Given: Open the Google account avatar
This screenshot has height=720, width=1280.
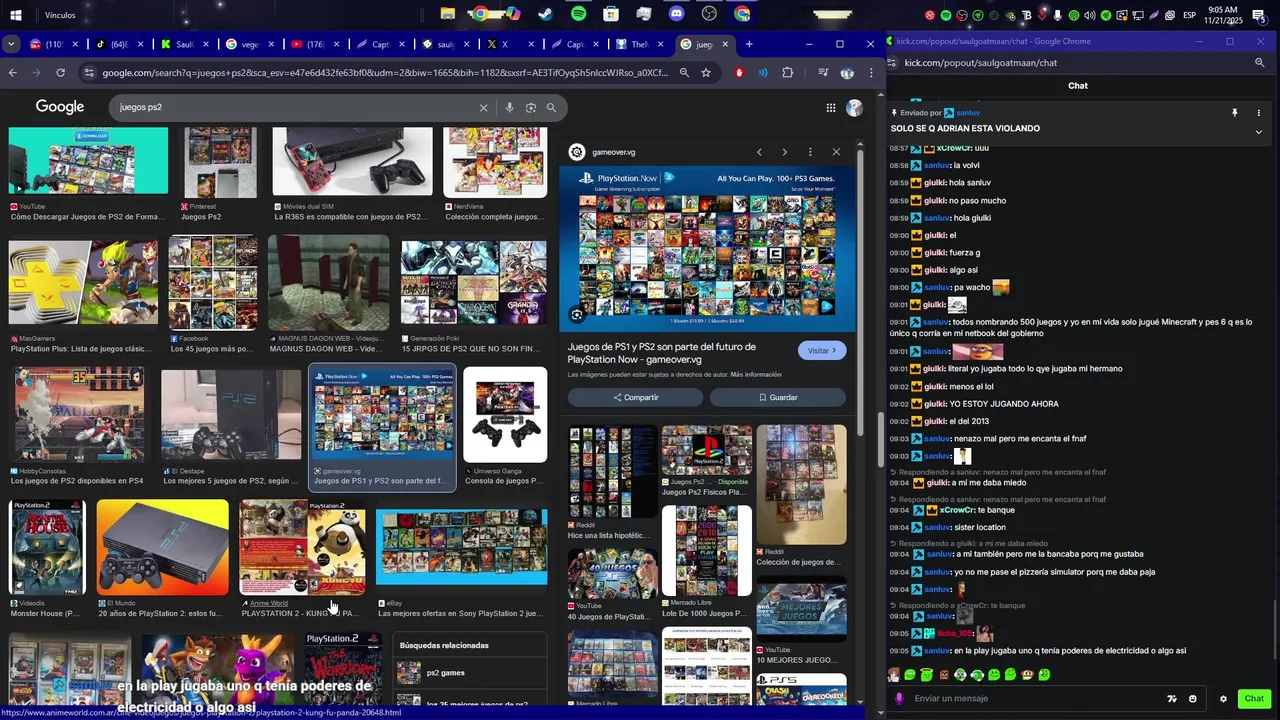Looking at the screenshot, I should pos(854,108).
